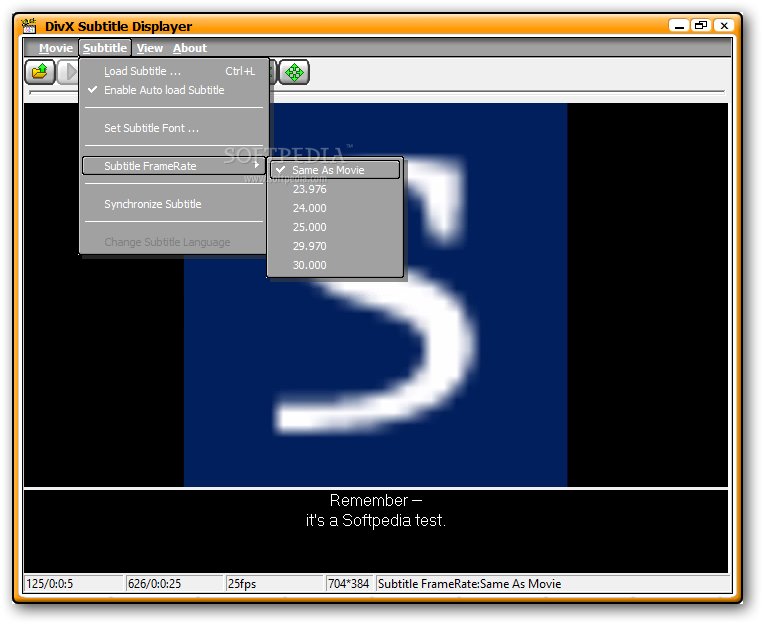Open the View menu

tap(149, 48)
